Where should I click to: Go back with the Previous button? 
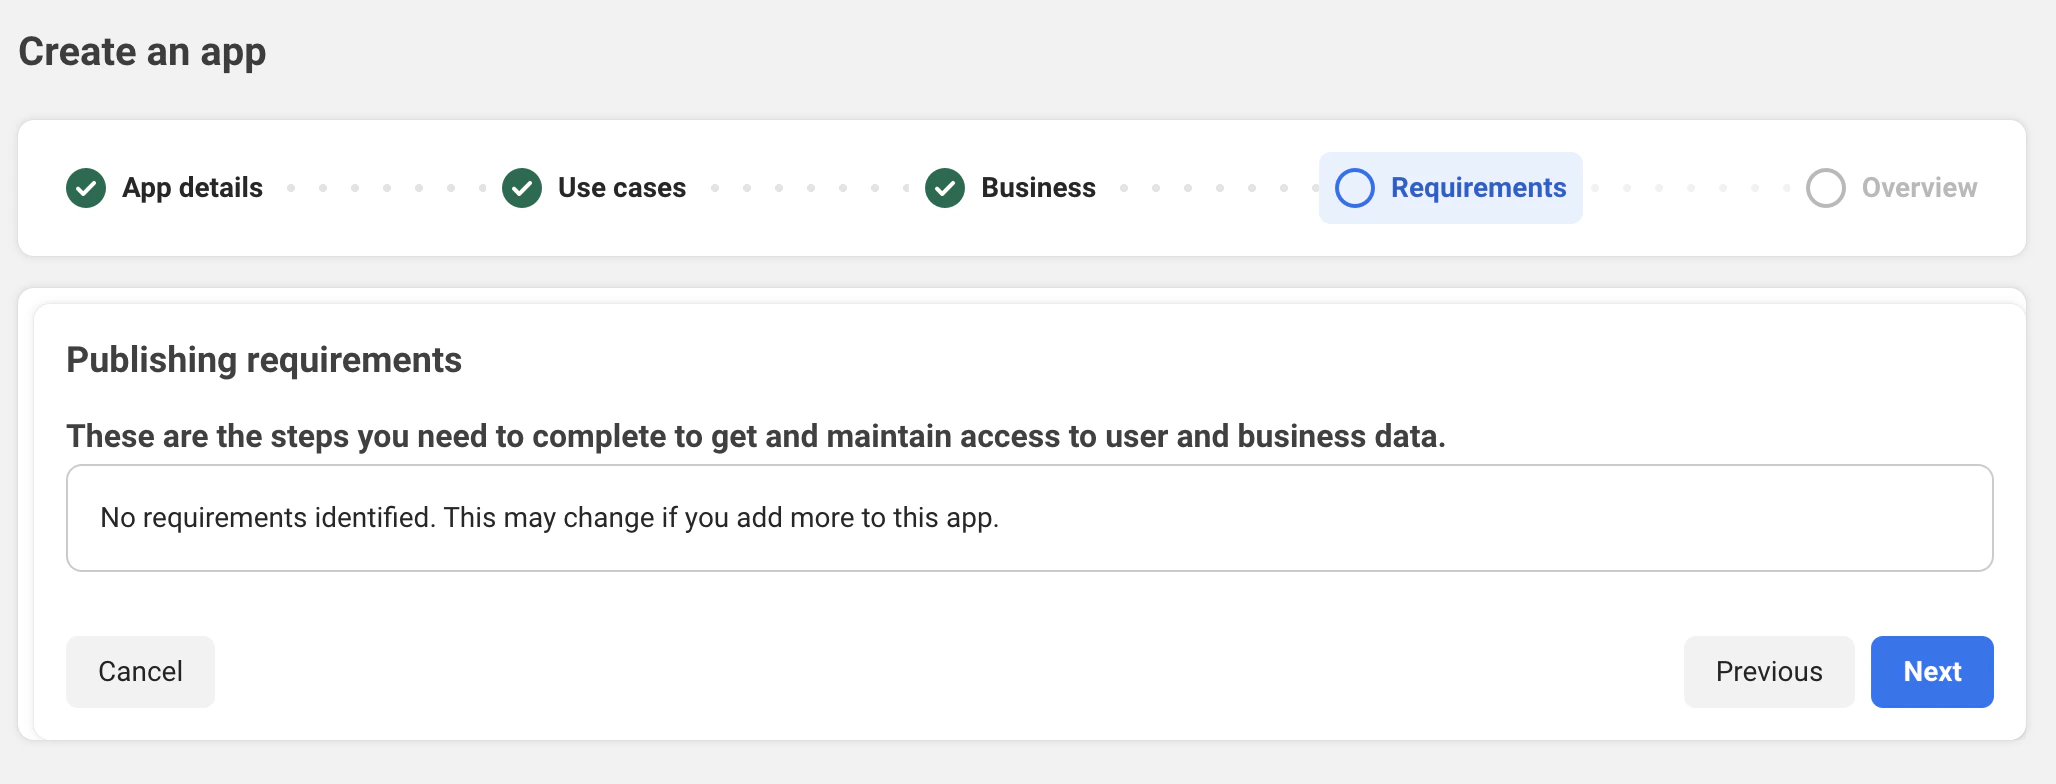click(x=1768, y=672)
